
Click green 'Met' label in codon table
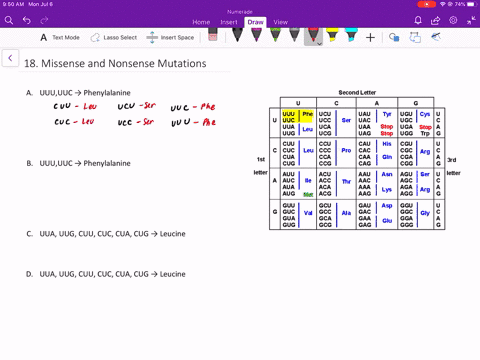tap(308, 194)
